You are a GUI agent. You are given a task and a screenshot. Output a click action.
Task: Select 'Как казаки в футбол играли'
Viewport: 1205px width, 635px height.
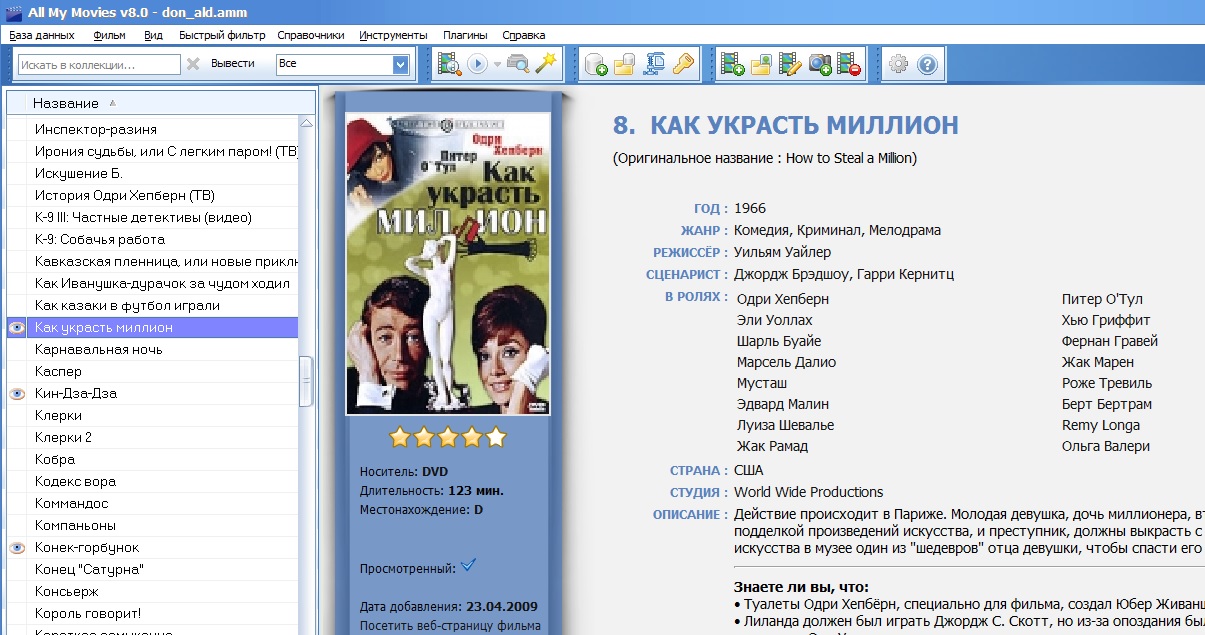click(x=152, y=305)
